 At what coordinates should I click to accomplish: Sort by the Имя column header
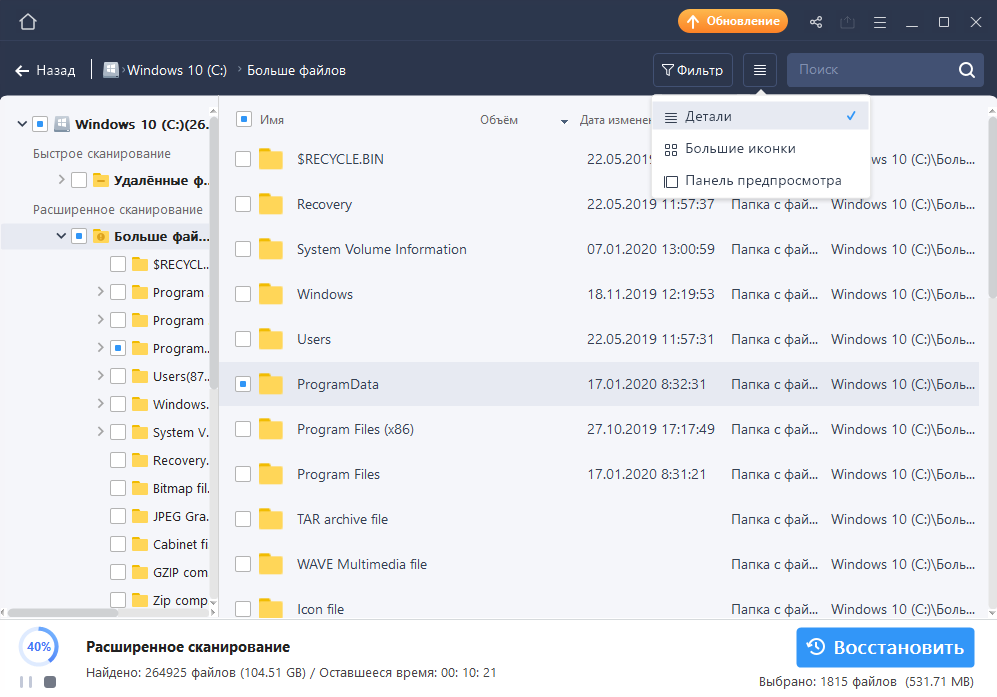tap(272, 120)
